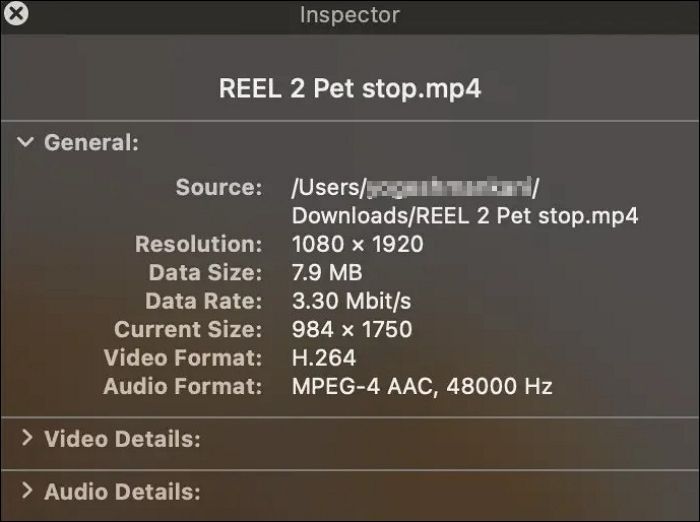Select the 7.9 MB value
The width and height of the screenshot is (700, 522).
click(327, 273)
